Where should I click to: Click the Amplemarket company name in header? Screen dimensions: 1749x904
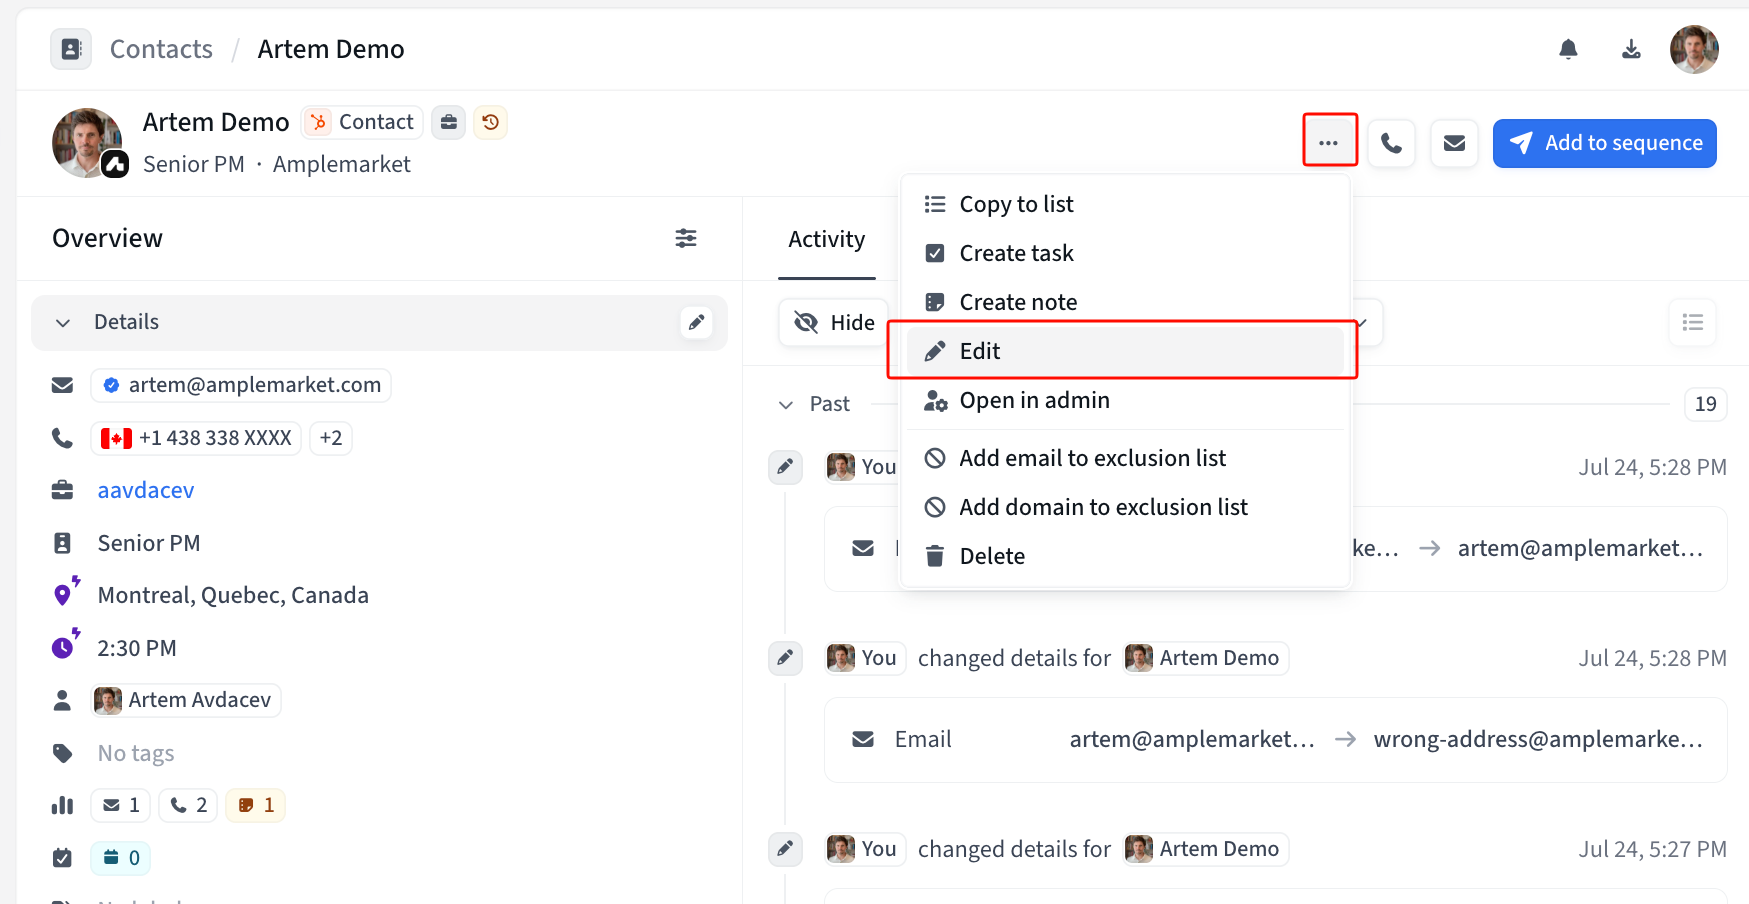tap(342, 164)
